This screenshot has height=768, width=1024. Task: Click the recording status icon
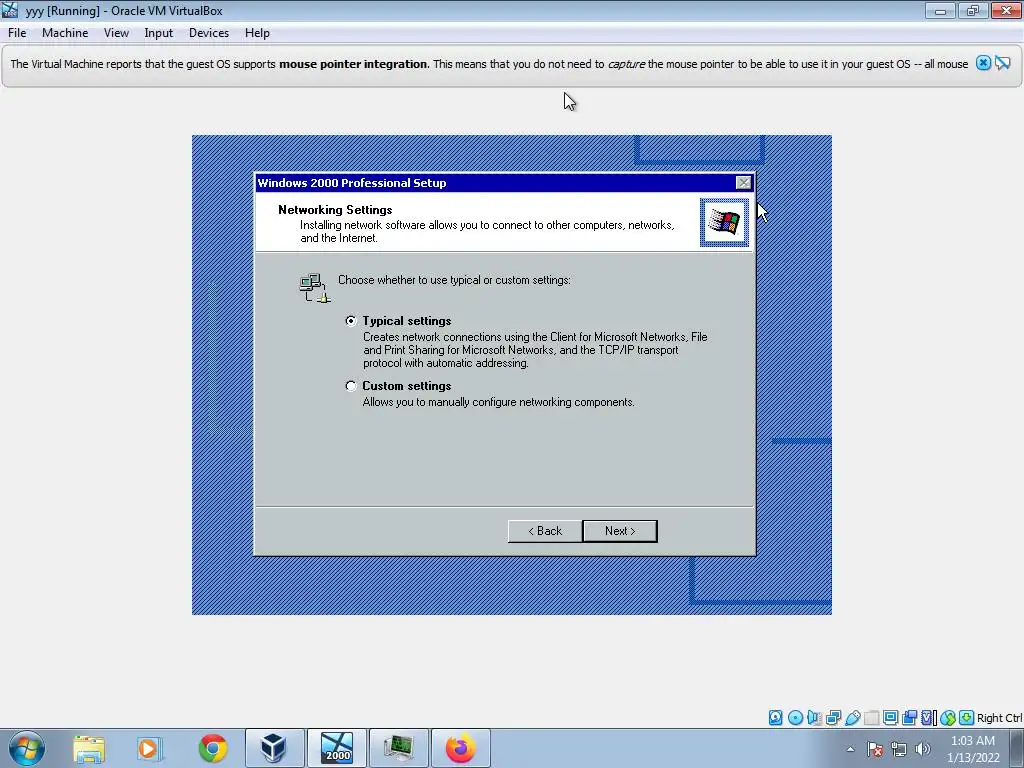click(909, 718)
